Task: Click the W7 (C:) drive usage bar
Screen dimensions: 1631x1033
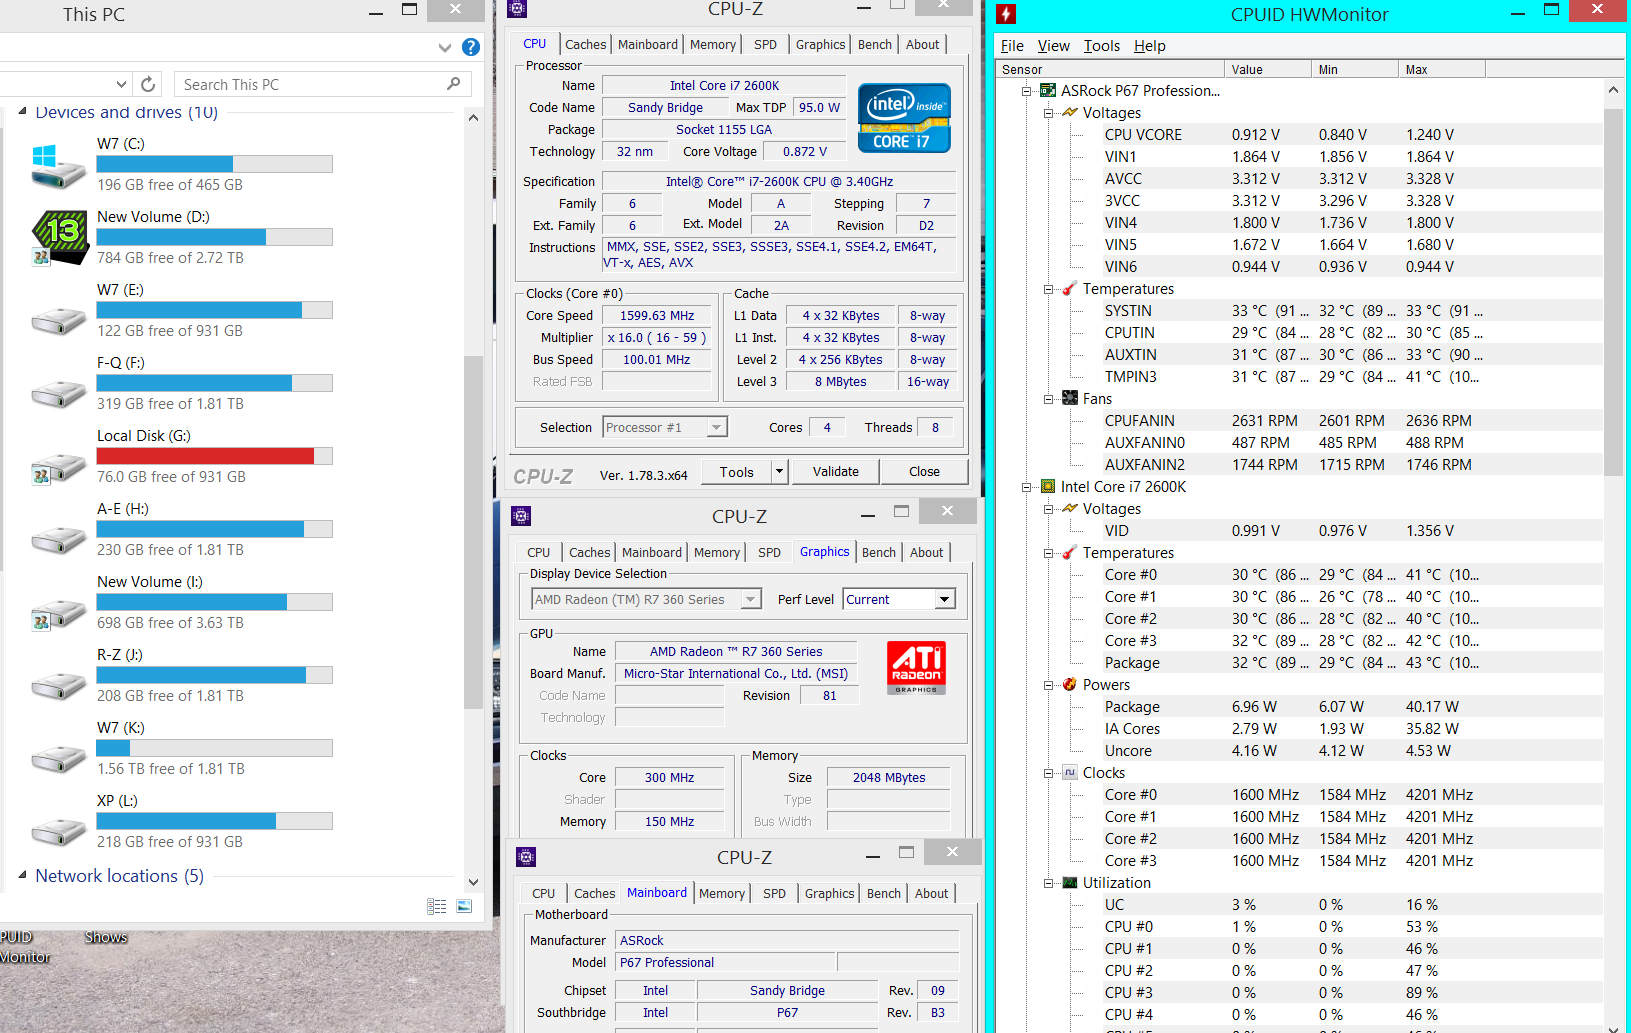Action: 214,164
